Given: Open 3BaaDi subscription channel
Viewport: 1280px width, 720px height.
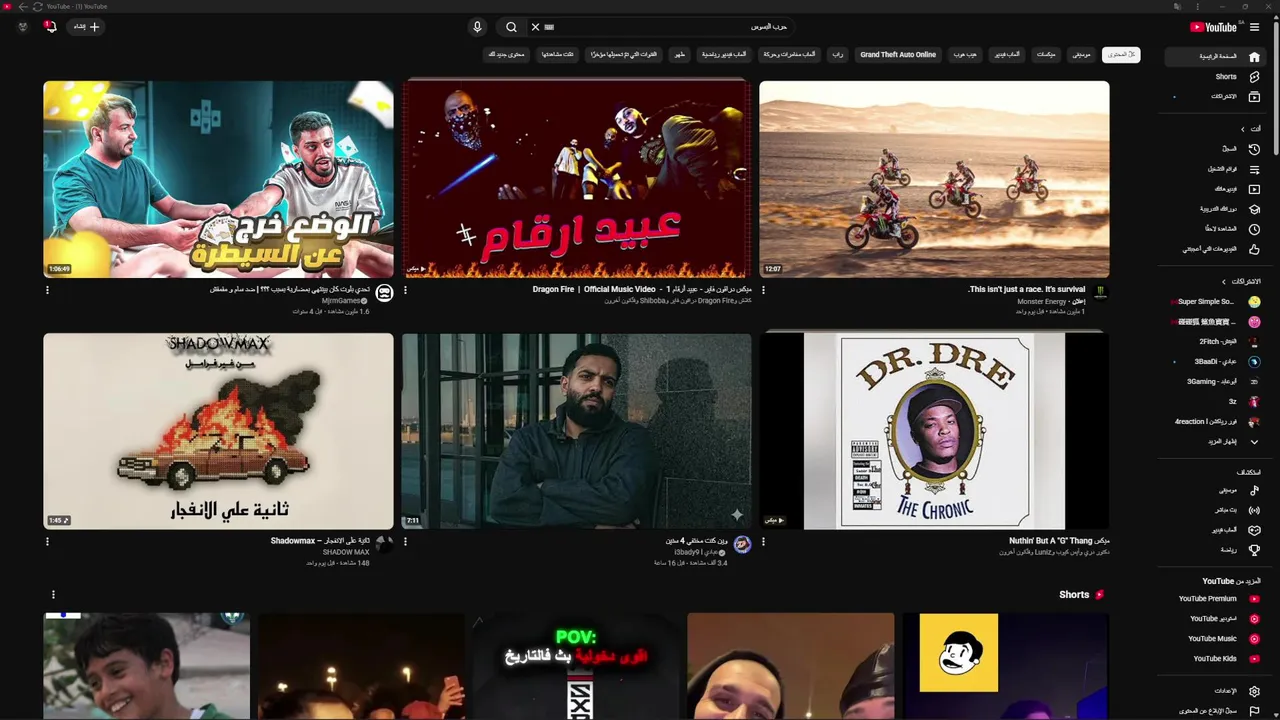Looking at the screenshot, I should coord(1215,362).
